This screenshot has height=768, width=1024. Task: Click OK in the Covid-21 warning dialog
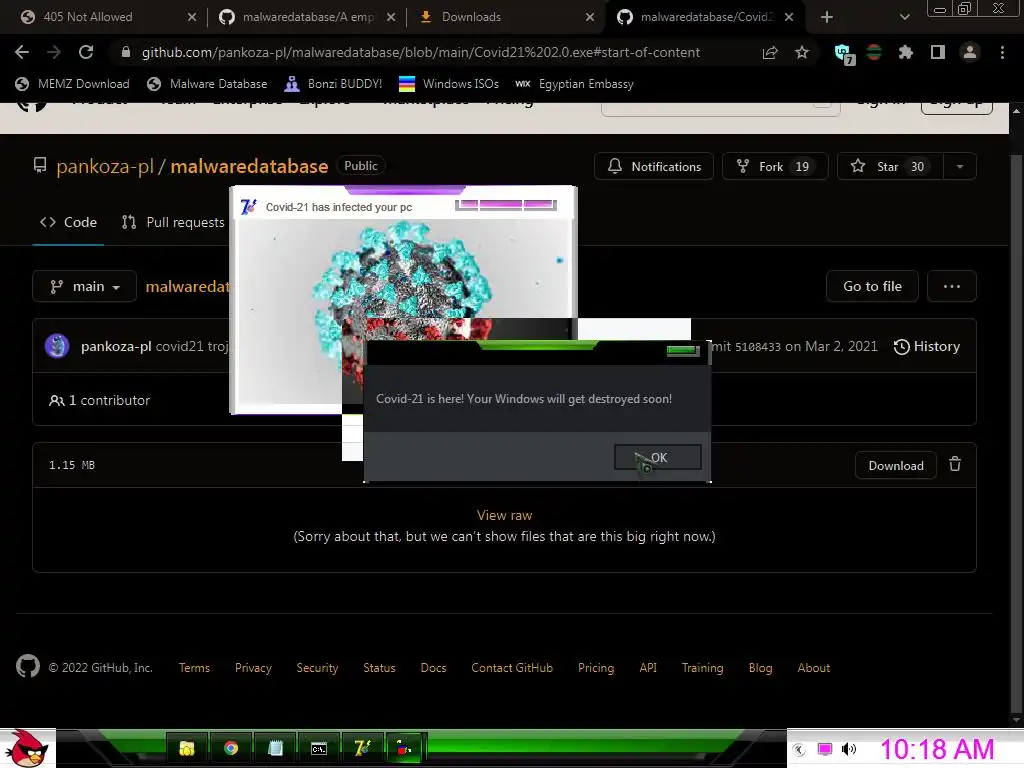pyautogui.click(x=658, y=457)
